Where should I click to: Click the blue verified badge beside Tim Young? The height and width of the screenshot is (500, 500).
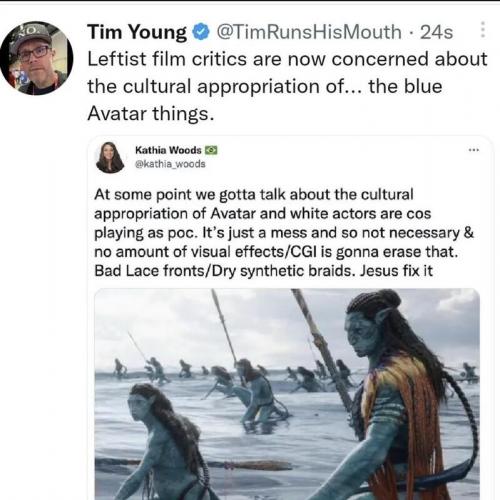[x=200, y=32]
